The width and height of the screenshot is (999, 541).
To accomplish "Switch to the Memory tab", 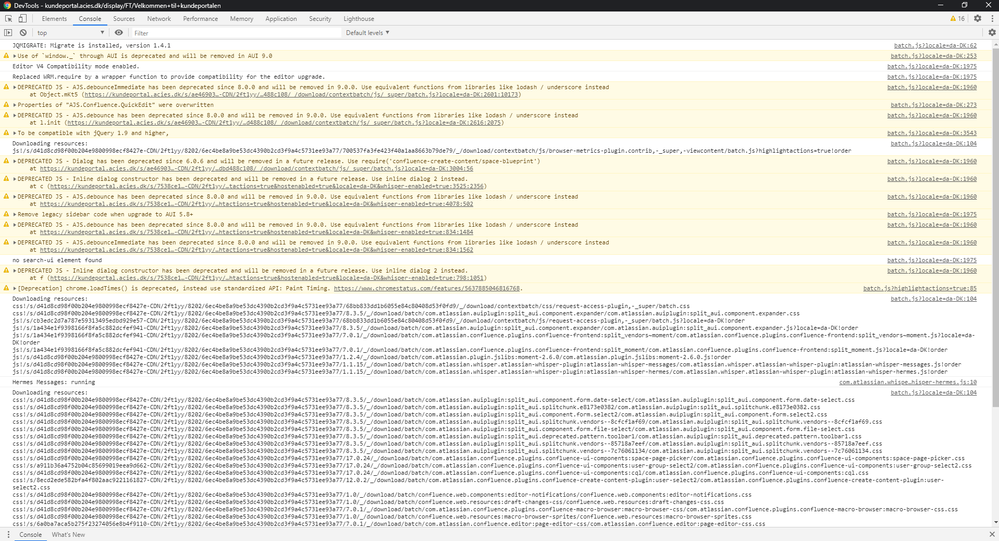I will tap(241, 18).
